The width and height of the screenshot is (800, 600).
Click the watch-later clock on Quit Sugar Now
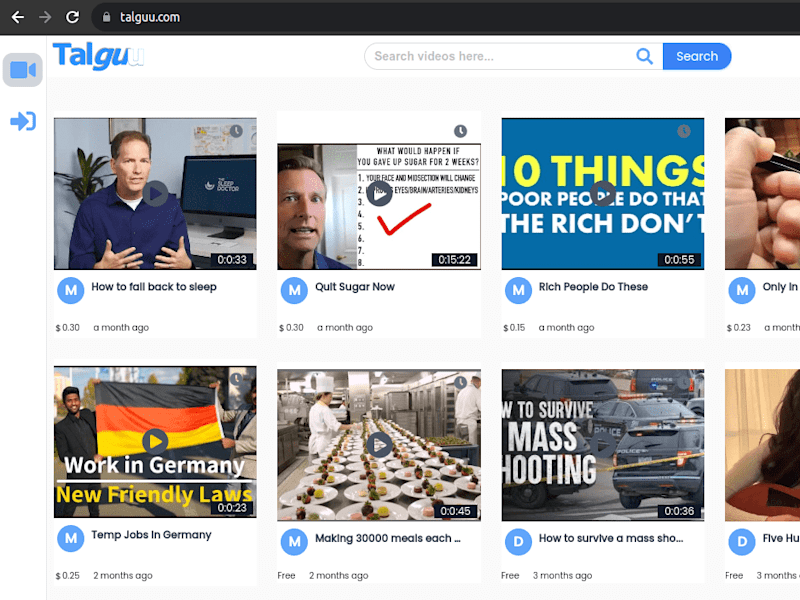pos(460,131)
